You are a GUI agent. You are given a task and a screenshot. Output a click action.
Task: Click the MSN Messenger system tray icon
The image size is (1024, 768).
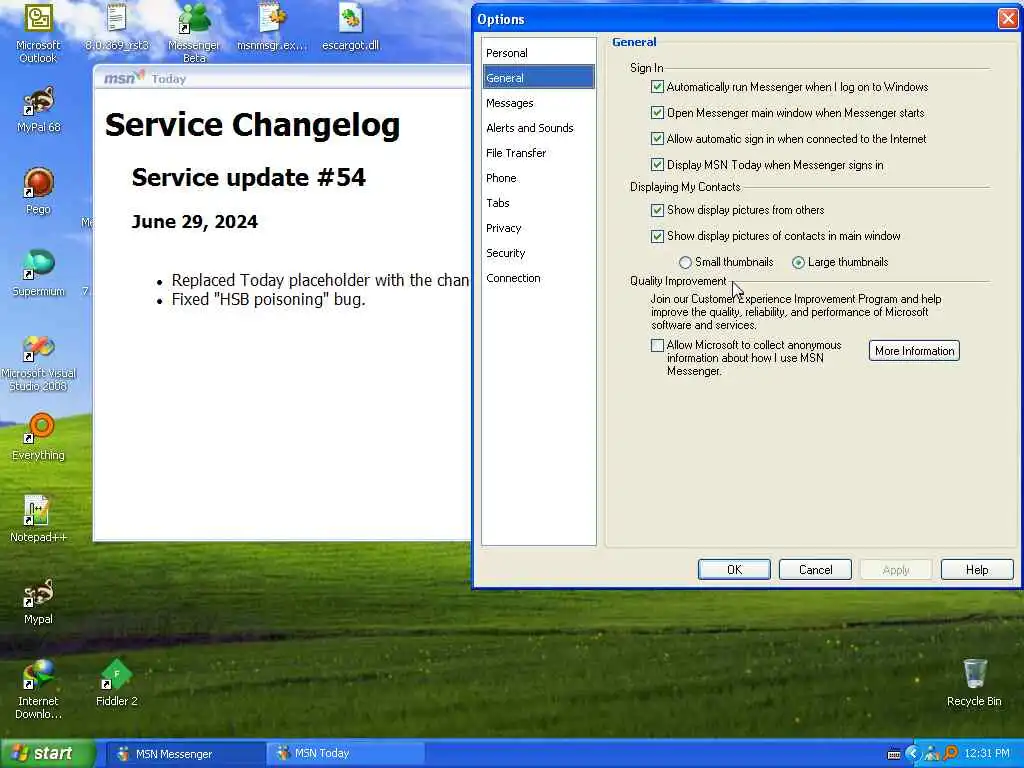click(932, 753)
